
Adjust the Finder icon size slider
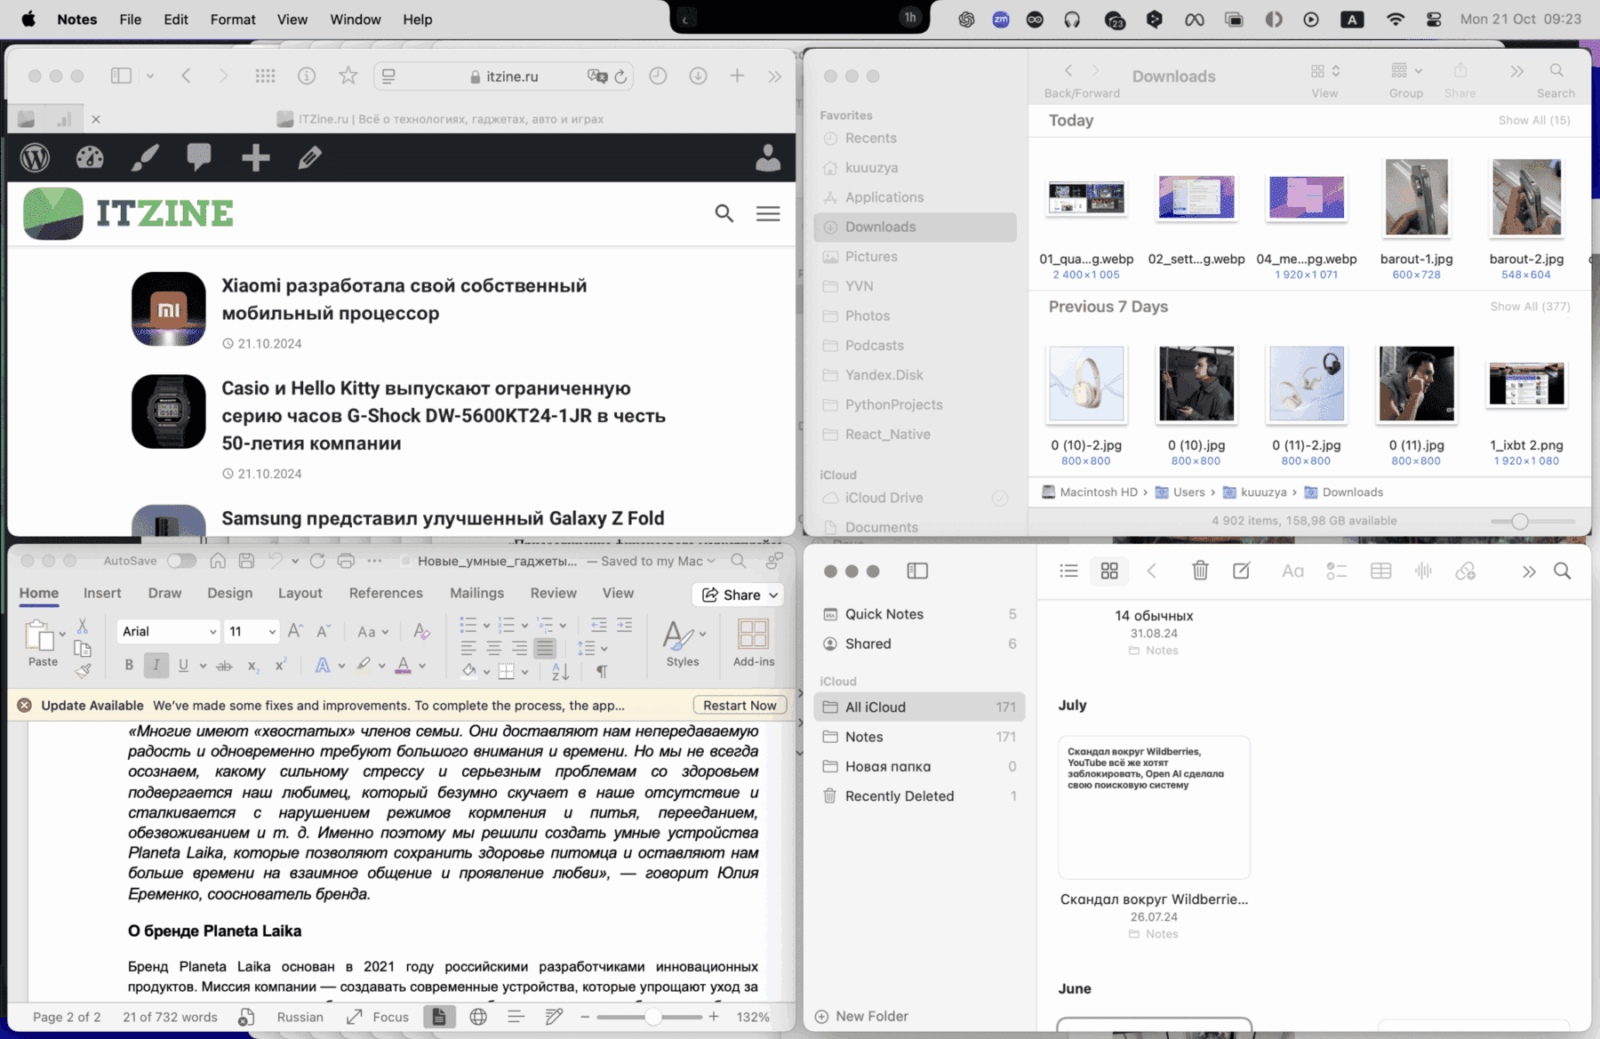click(x=1533, y=521)
